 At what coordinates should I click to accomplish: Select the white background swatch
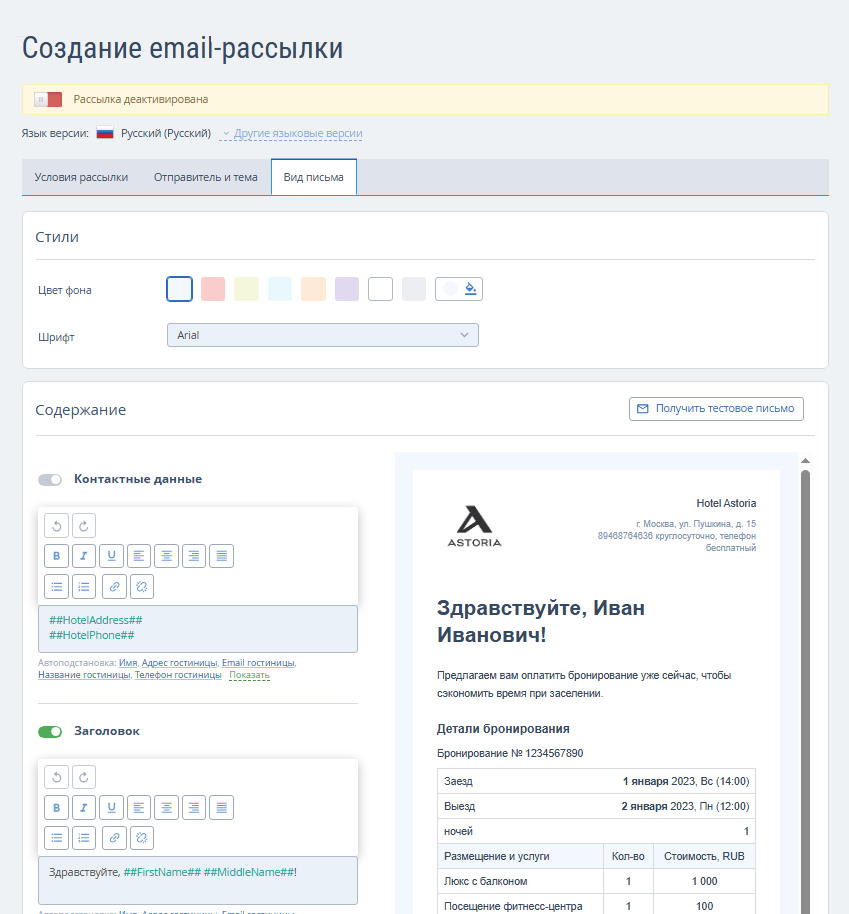coord(381,289)
